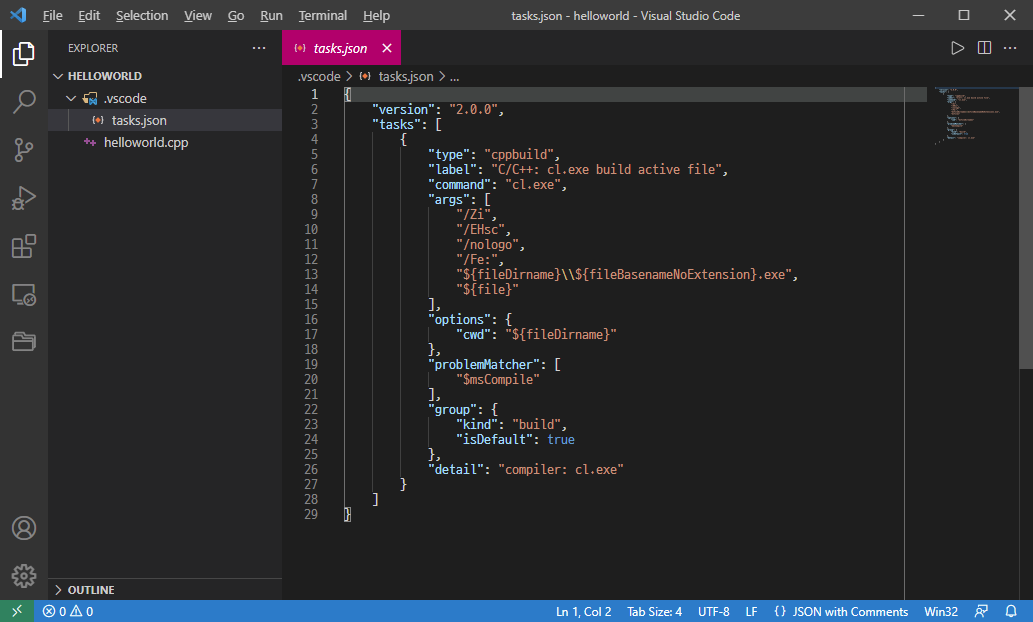Open the Run menu
This screenshot has height=622, width=1033.
pos(271,15)
